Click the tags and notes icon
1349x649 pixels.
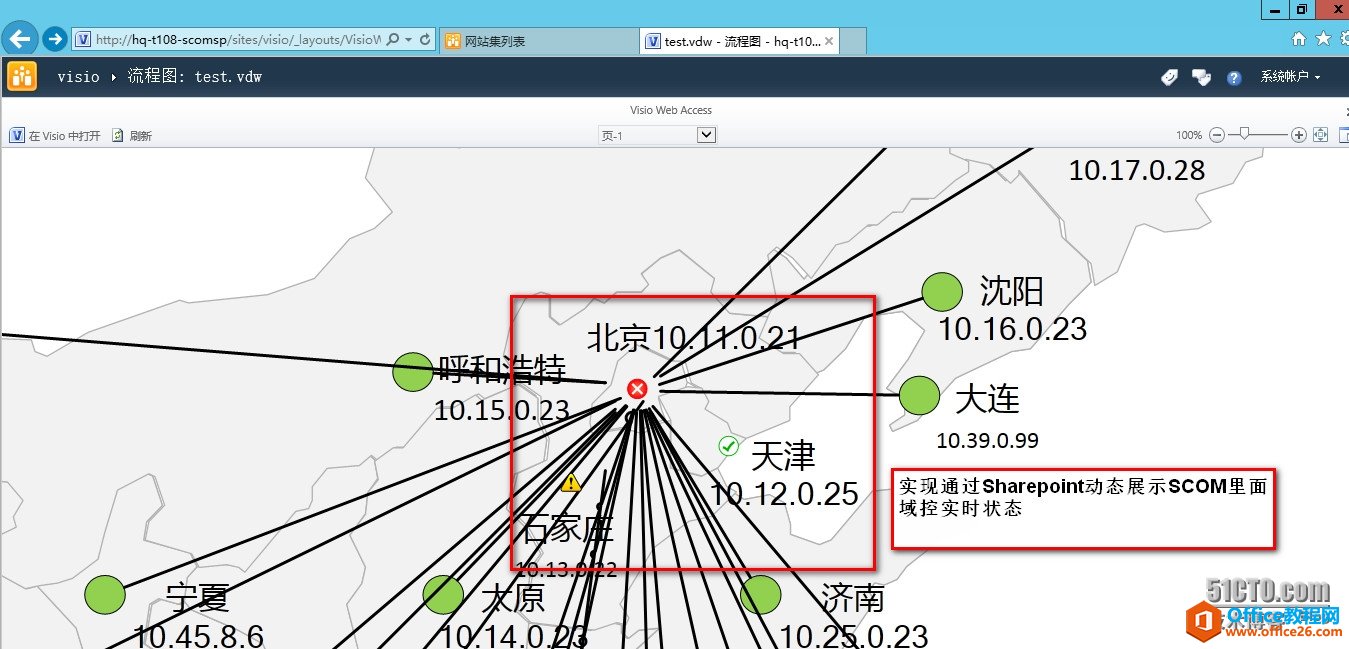(1169, 77)
